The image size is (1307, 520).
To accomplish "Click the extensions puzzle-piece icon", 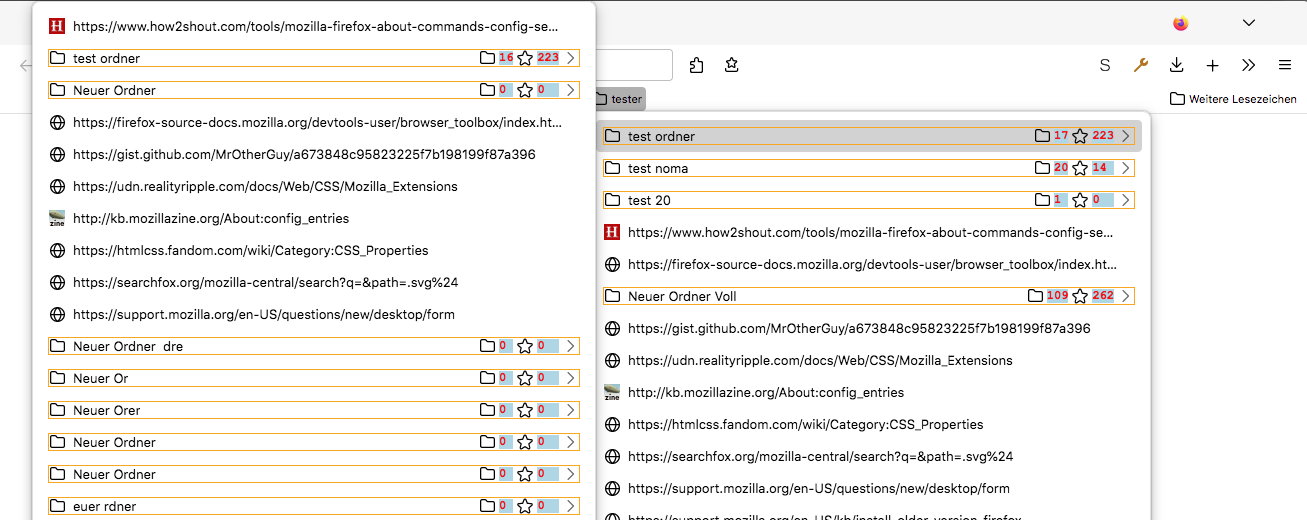I will coord(697,65).
